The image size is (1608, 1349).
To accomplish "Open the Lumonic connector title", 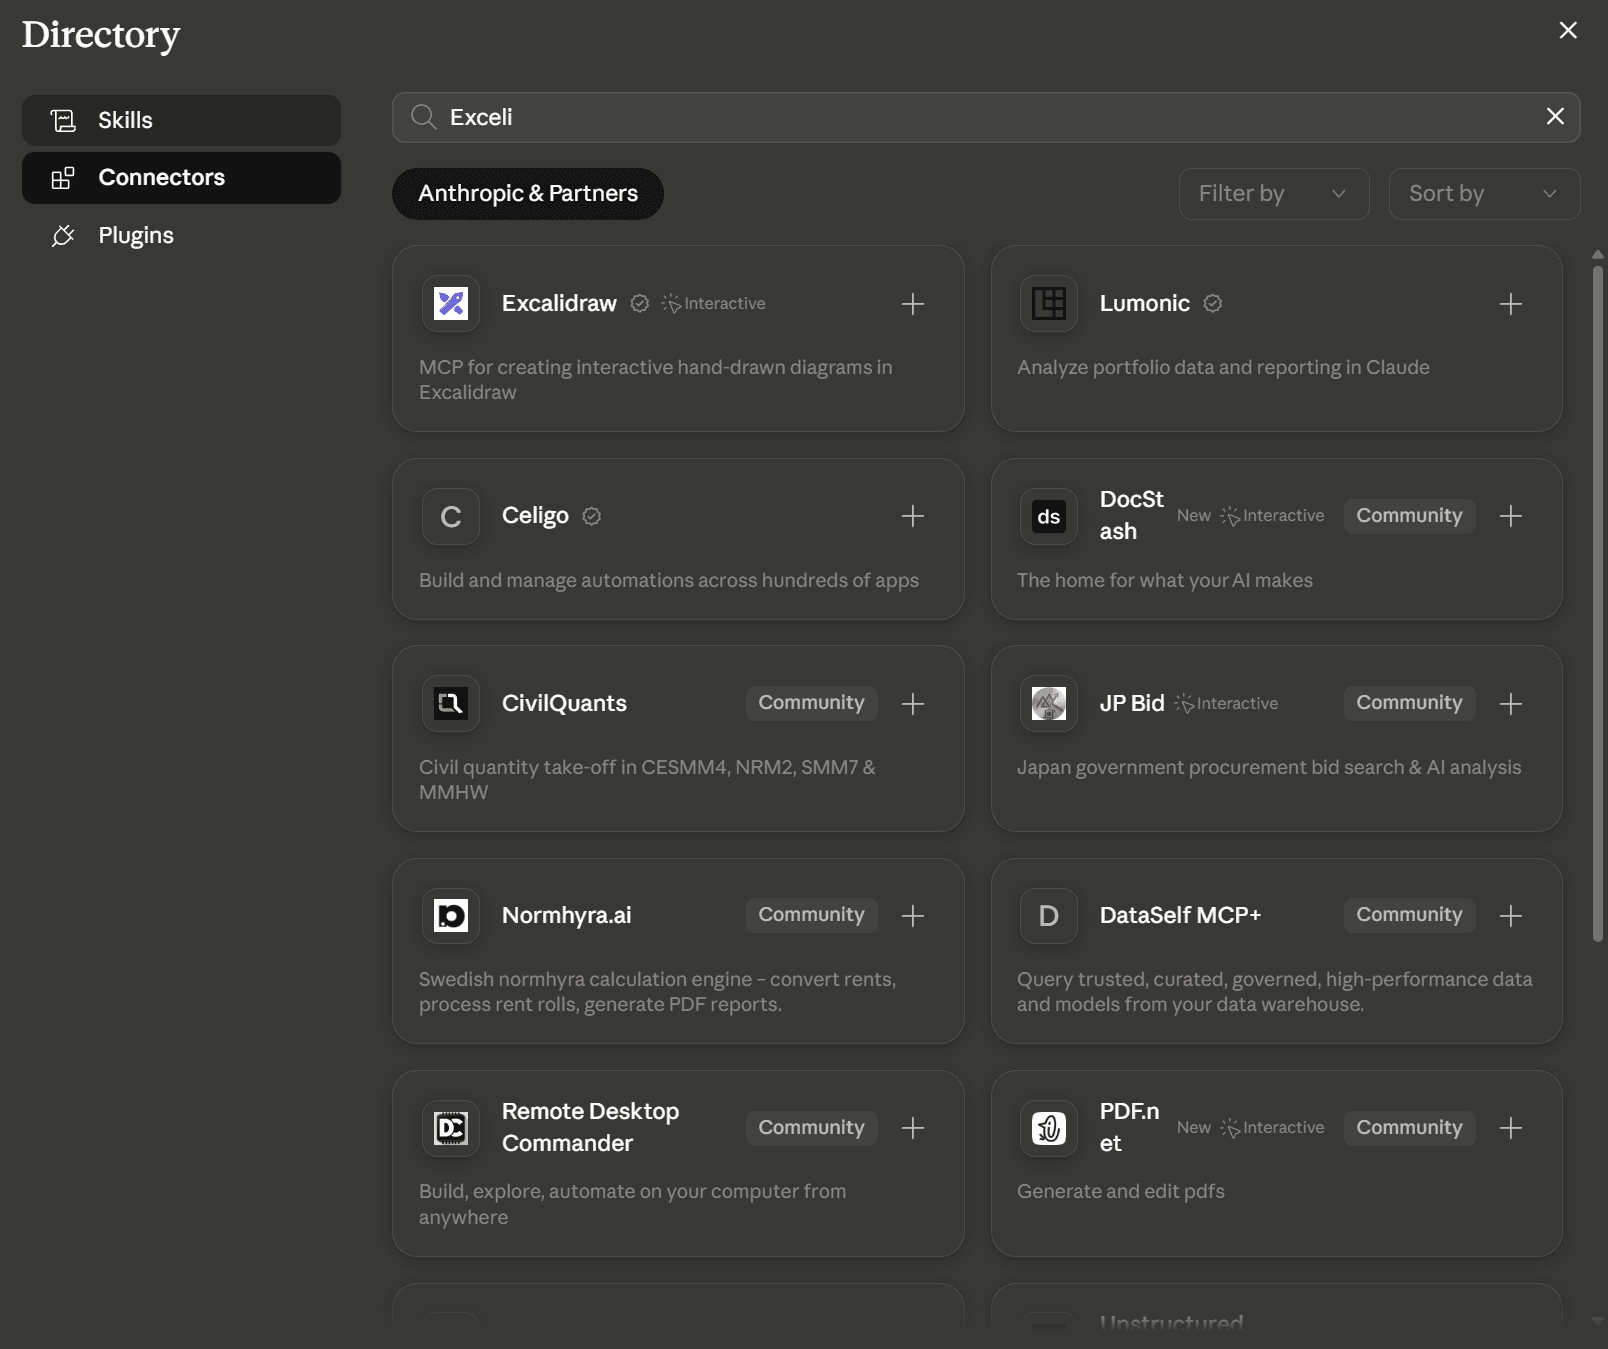I will pyautogui.click(x=1145, y=303).
